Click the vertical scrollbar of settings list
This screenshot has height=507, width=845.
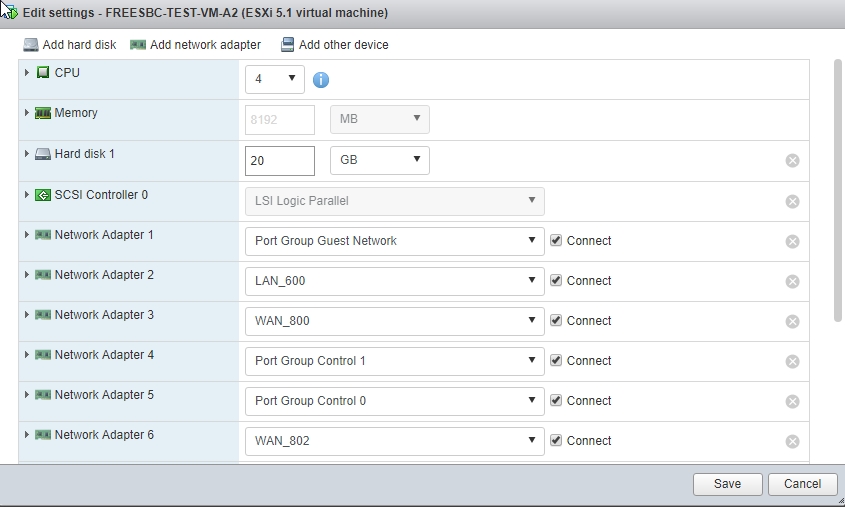838,190
